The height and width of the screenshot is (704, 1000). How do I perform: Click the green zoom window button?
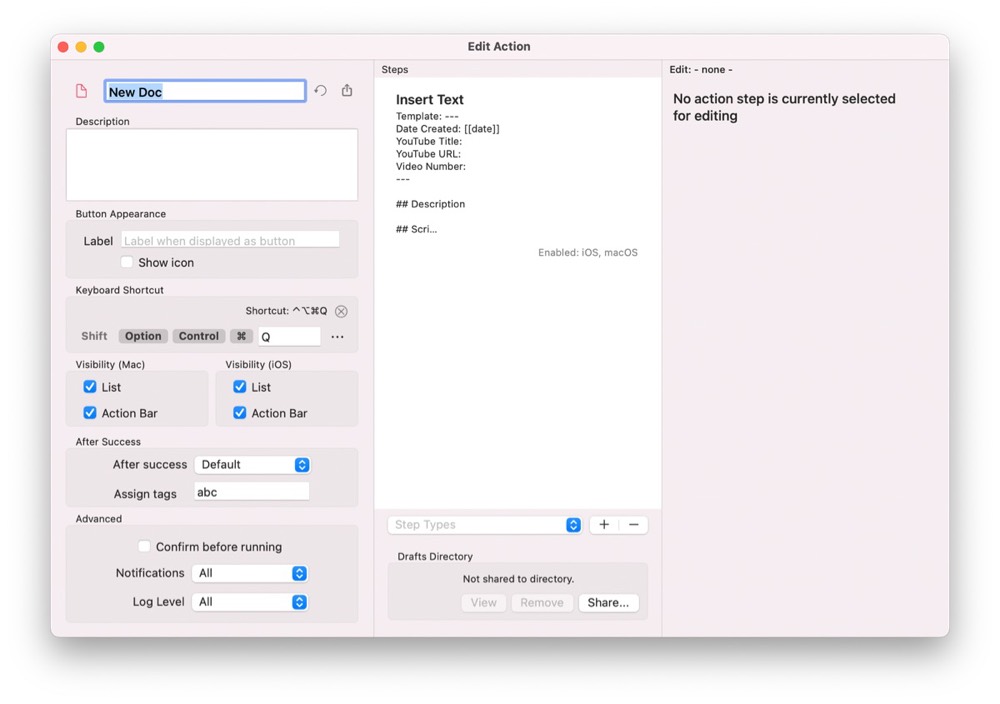(99, 47)
